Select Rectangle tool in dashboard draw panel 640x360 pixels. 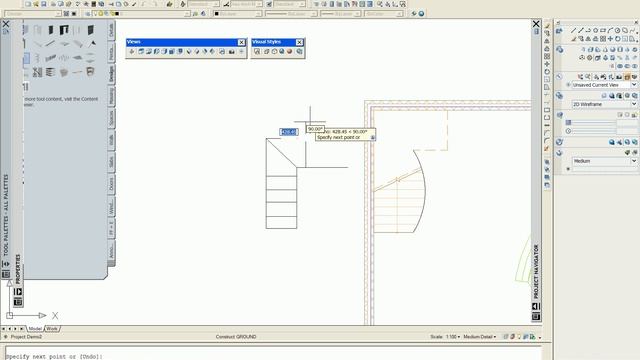[x=603, y=31]
